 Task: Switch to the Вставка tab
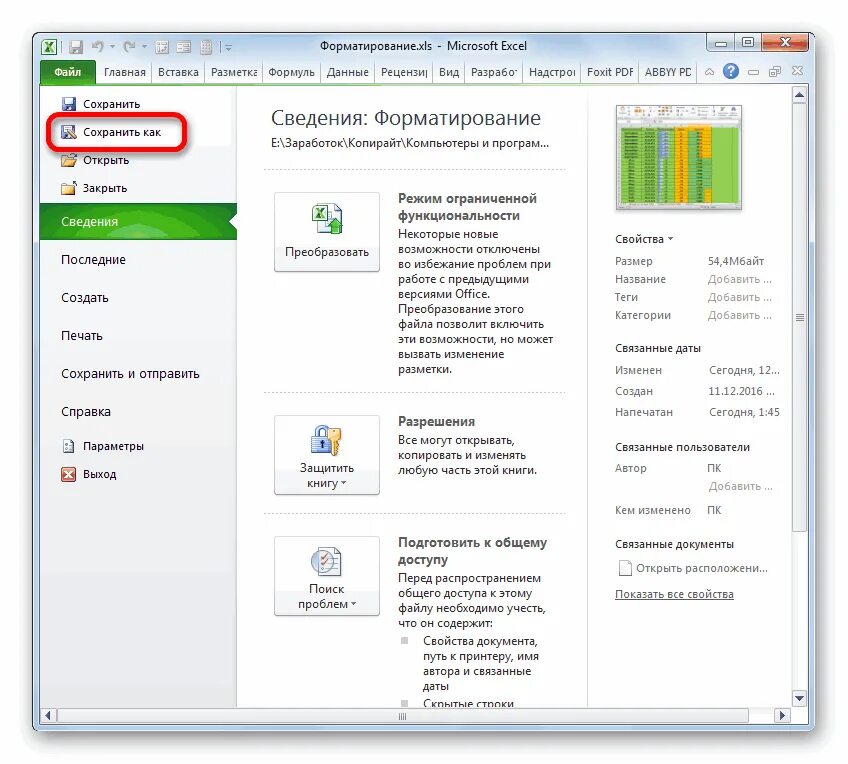pyautogui.click(x=178, y=72)
